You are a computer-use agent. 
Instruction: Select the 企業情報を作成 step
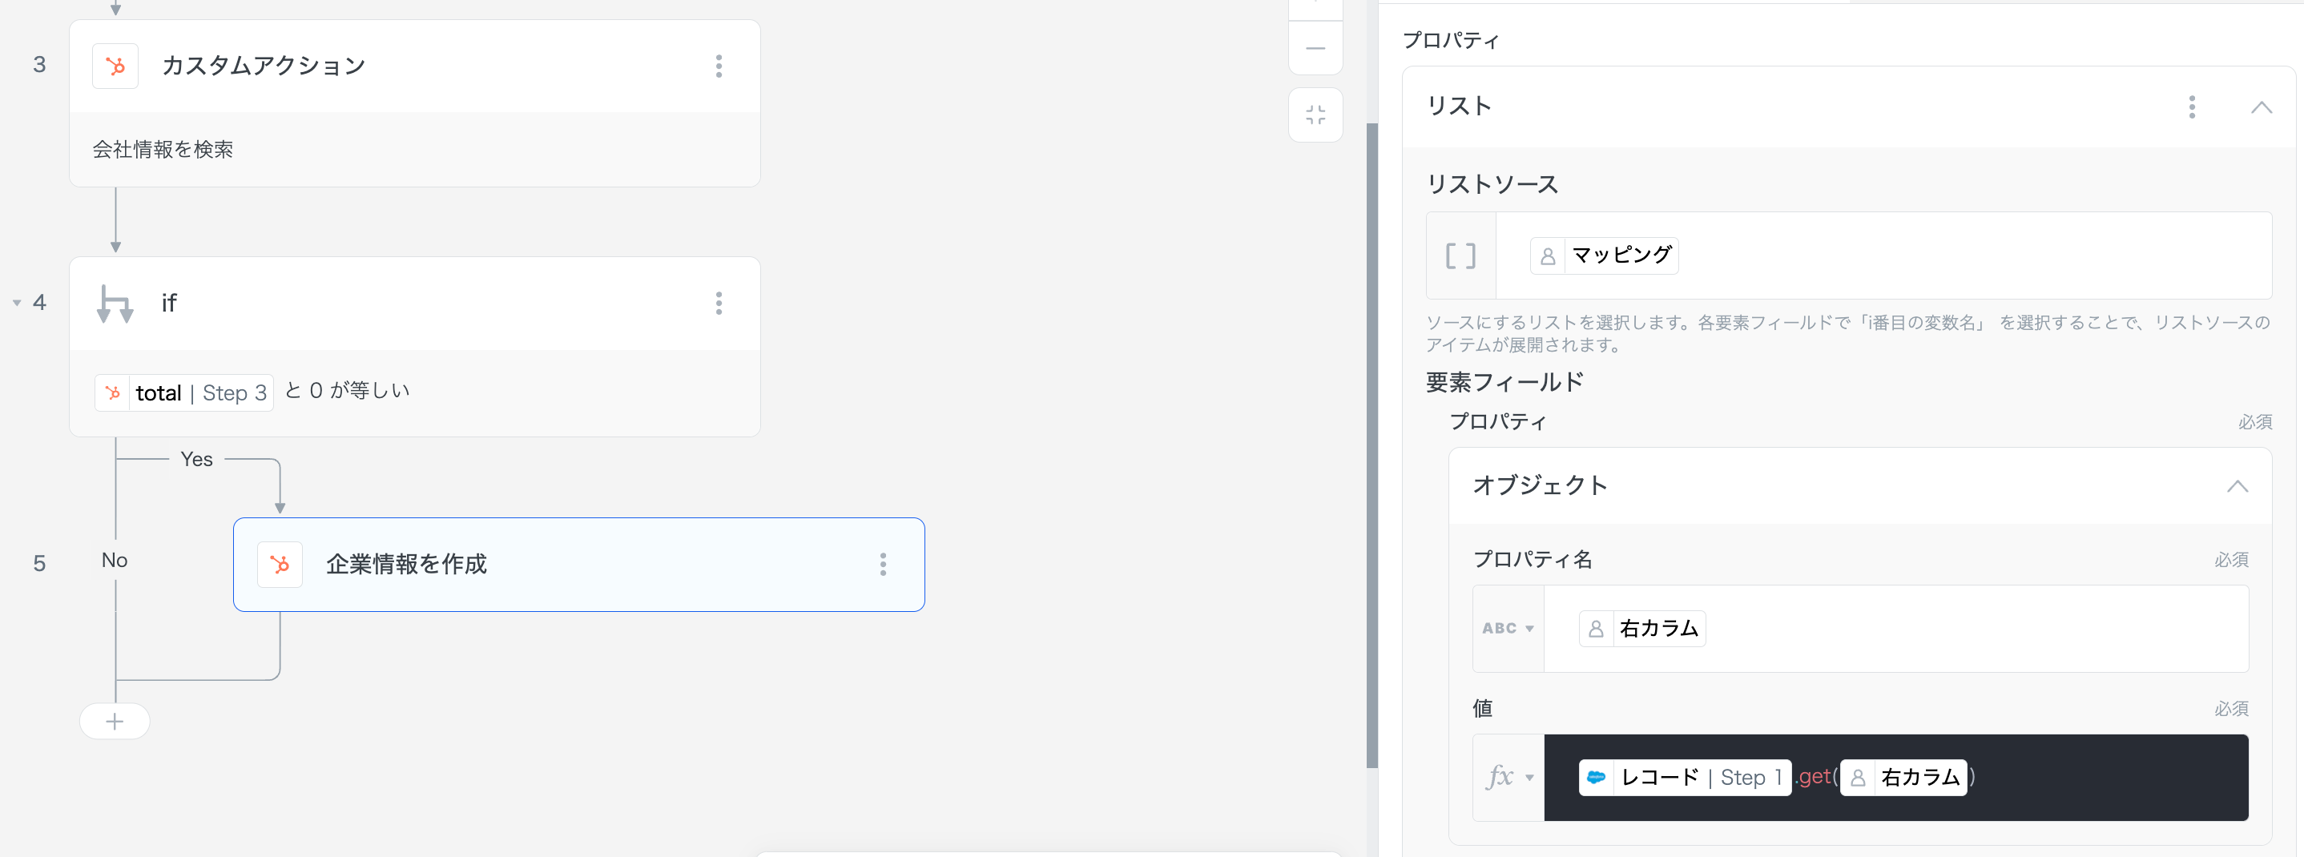tap(578, 564)
